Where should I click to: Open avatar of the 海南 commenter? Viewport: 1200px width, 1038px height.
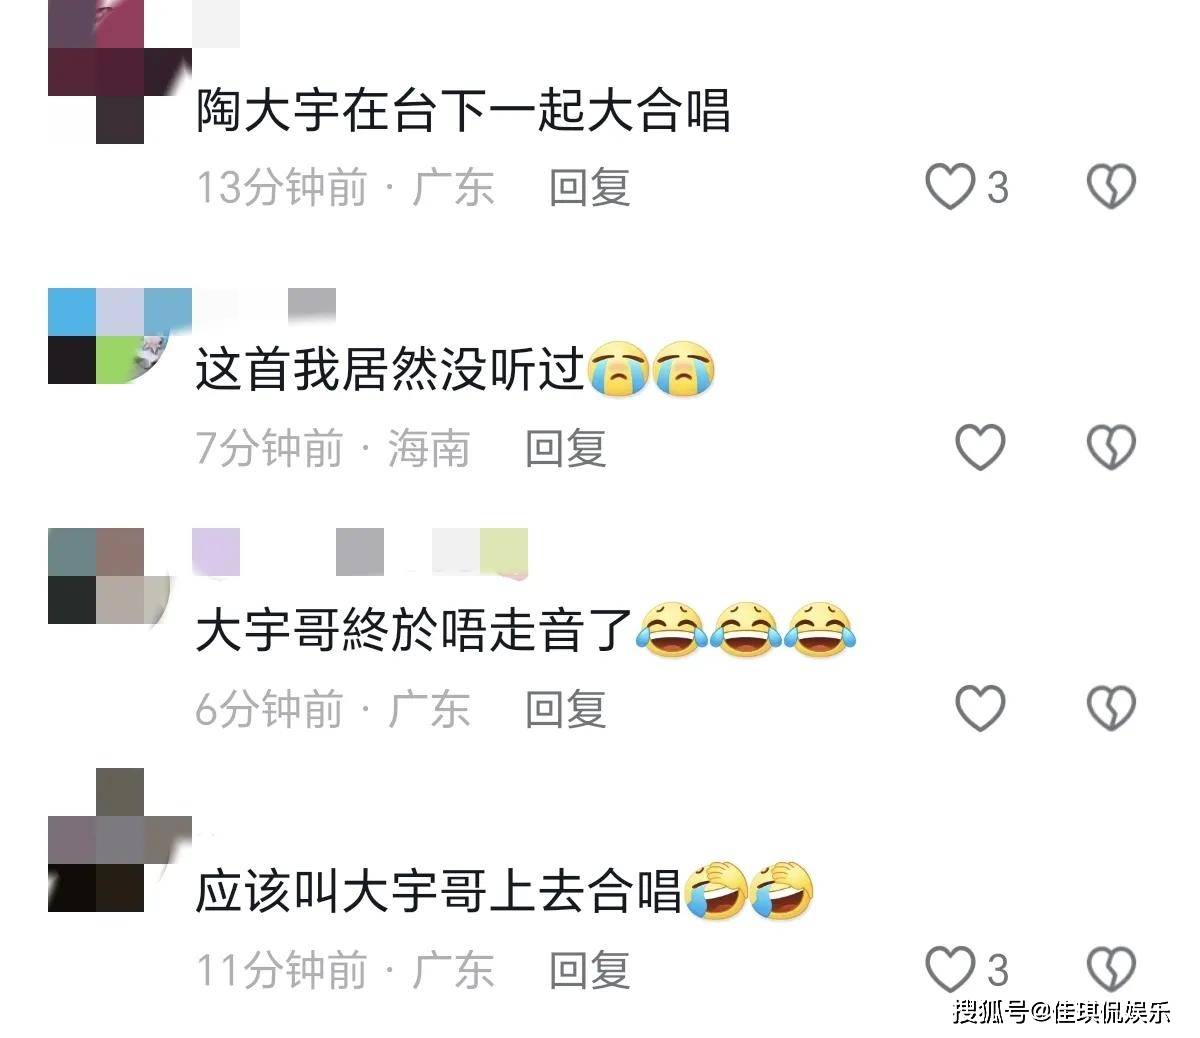(120, 336)
